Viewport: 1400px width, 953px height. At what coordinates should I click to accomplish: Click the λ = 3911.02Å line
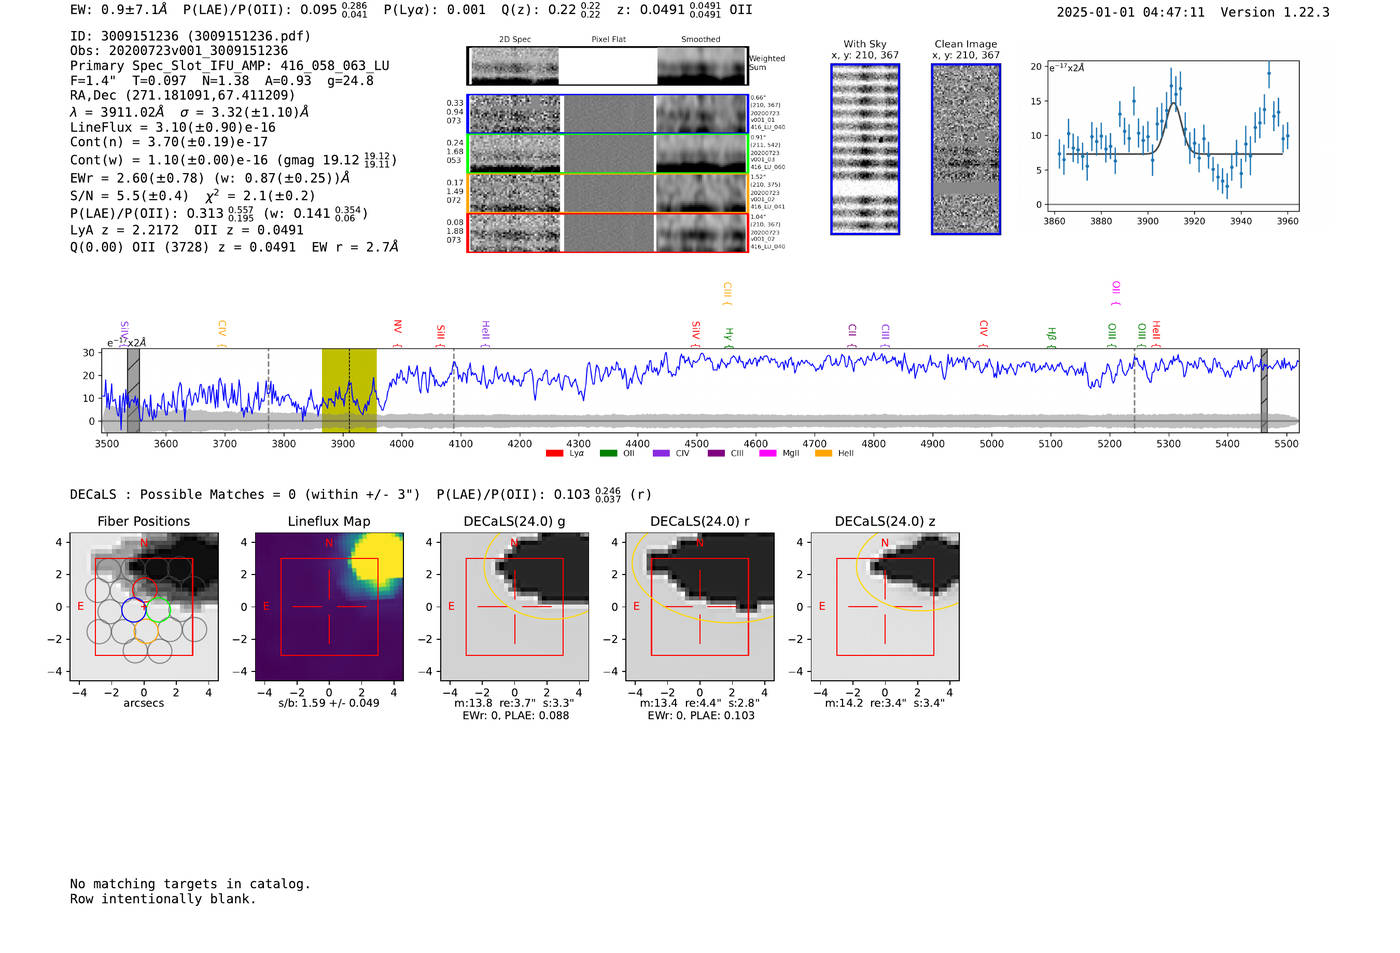tap(190, 112)
